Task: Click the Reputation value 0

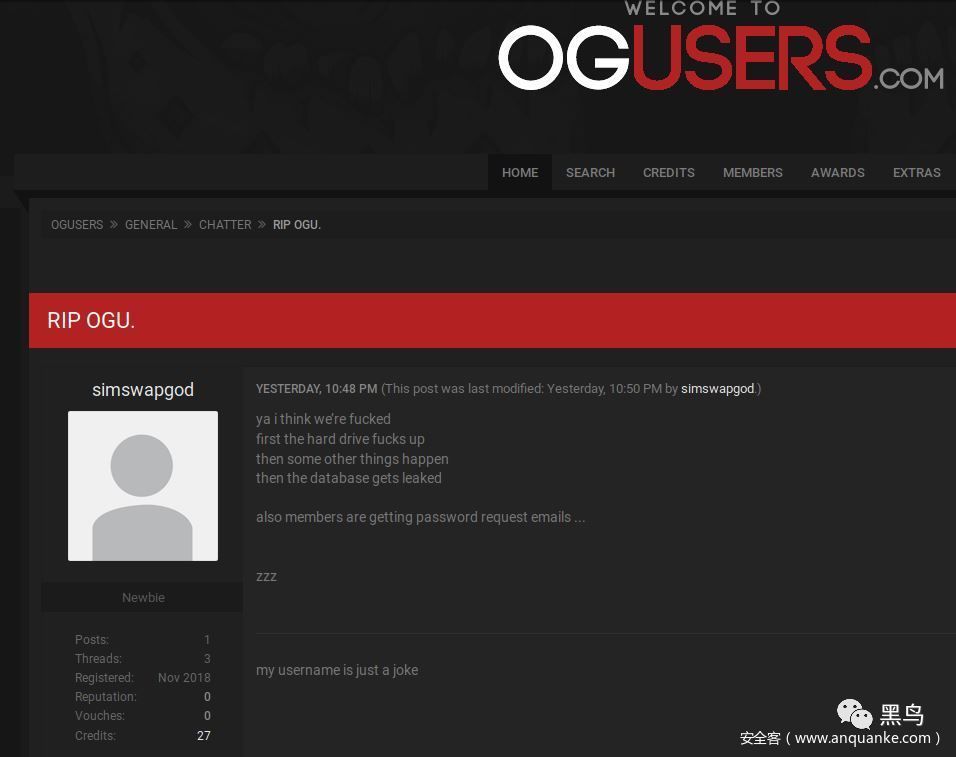Action: pos(207,697)
